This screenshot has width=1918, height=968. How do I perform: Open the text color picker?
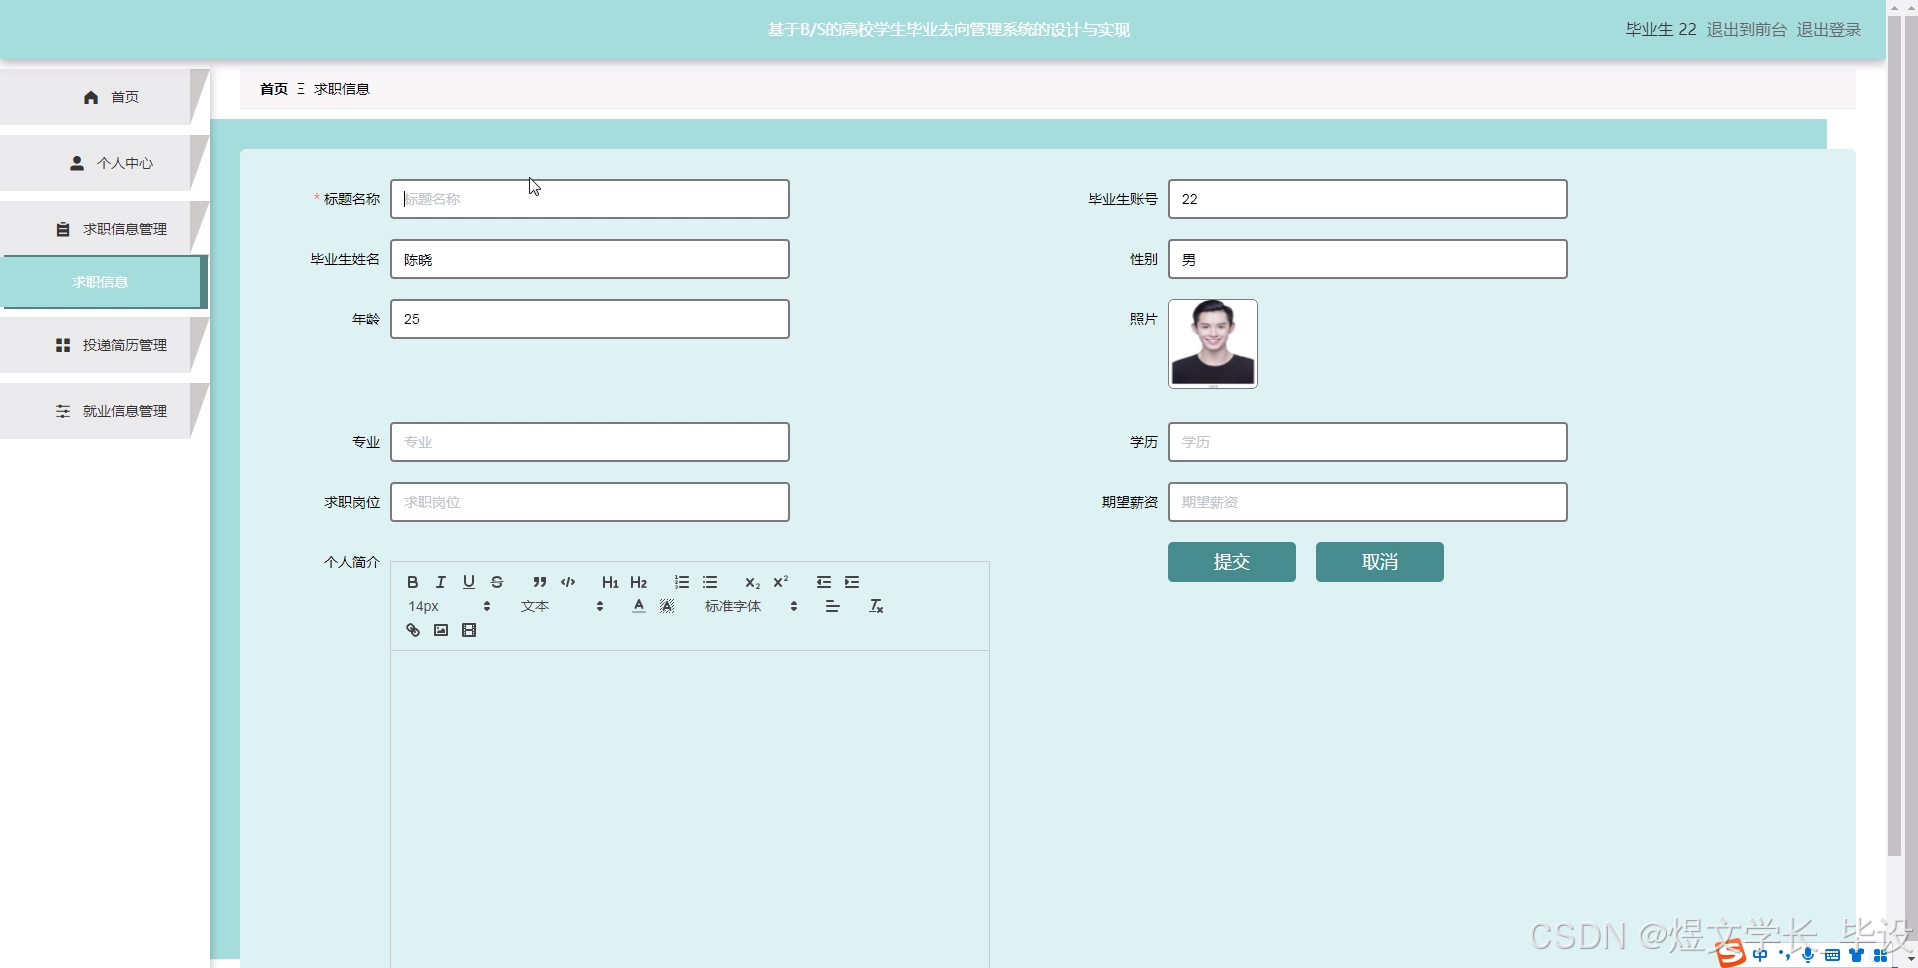click(x=637, y=605)
